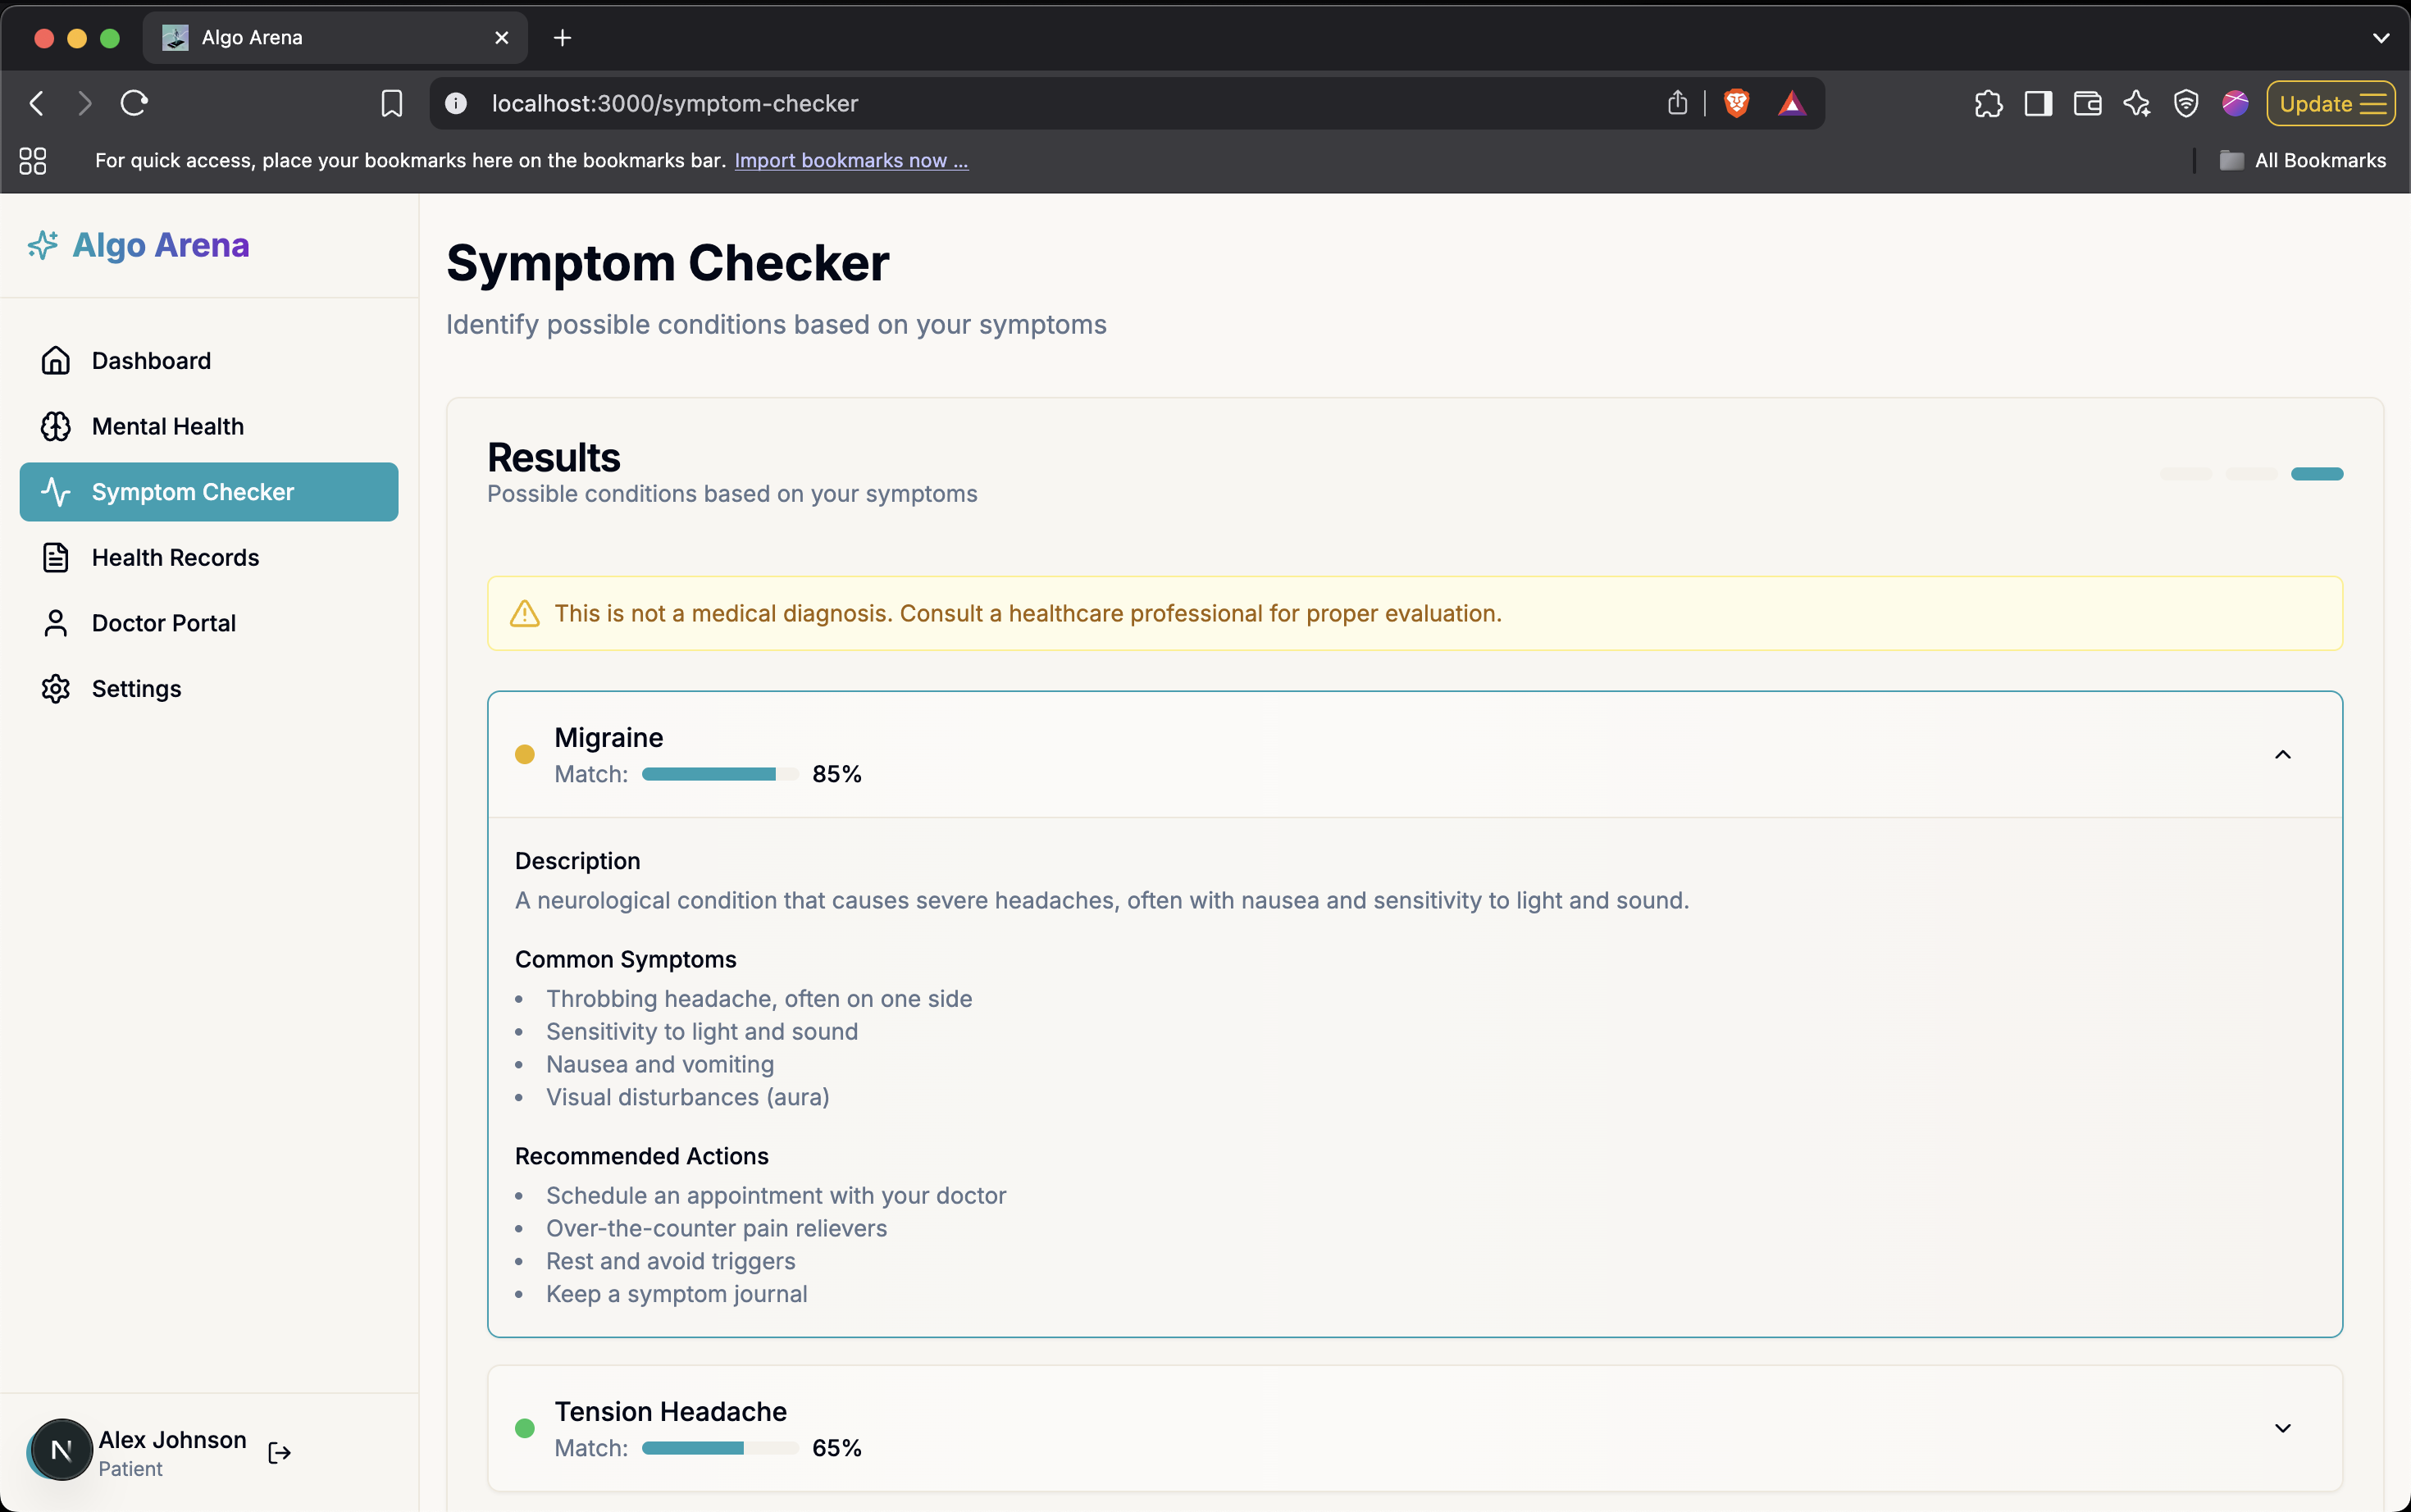Open the Doctor Portal menu item
2411x1512 pixels.
[x=164, y=623]
